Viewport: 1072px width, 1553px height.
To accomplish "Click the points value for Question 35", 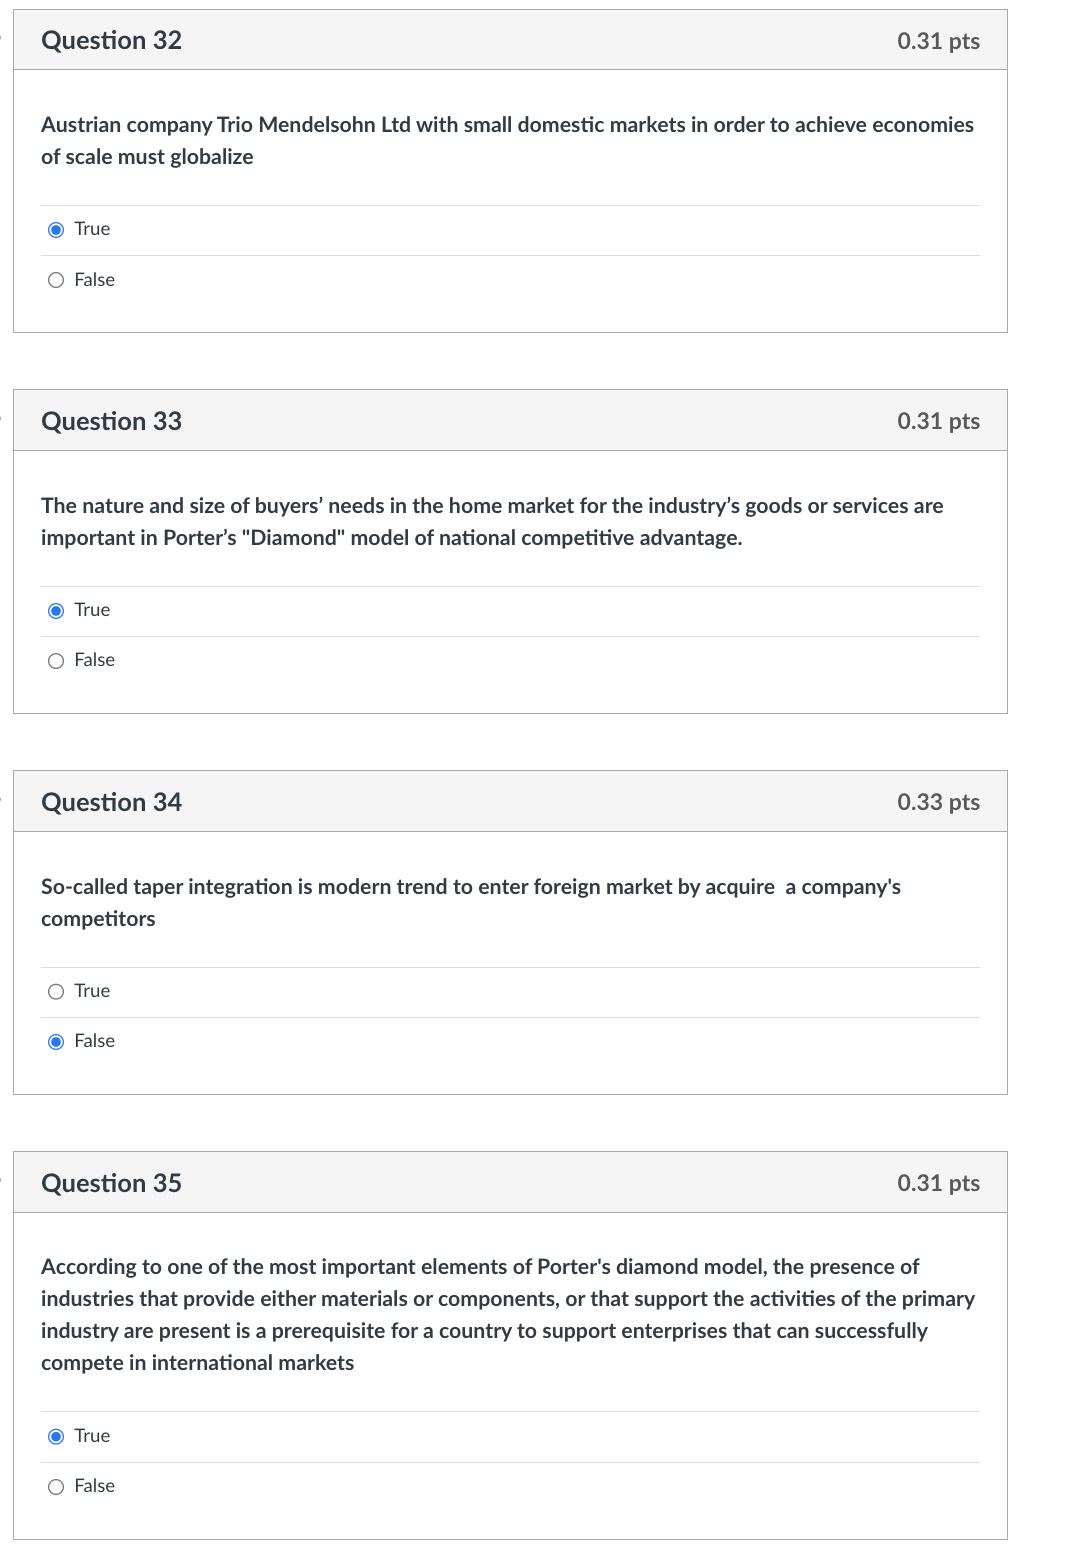I will coord(938,1183).
